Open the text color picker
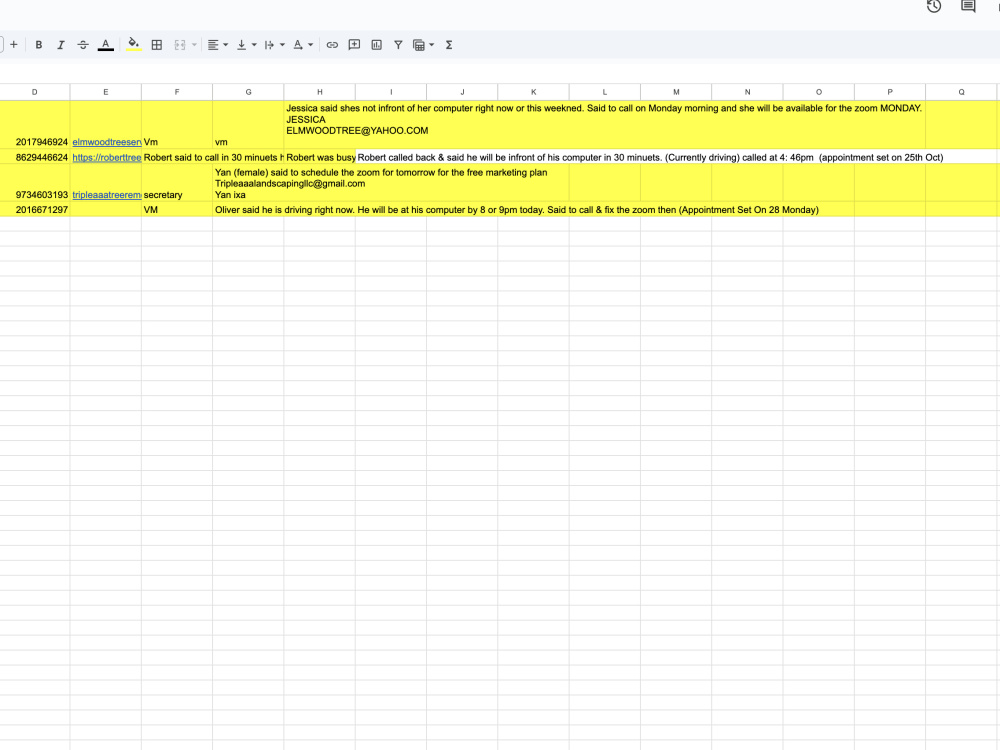Screen dimensions: 1000x750 coord(106,45)
